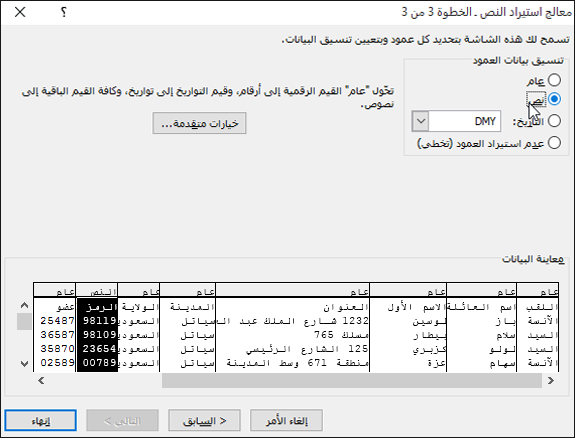Click the إنهاء (Finish) button
575x438 pixels.
pyautogui.click(x=41, y=420)
